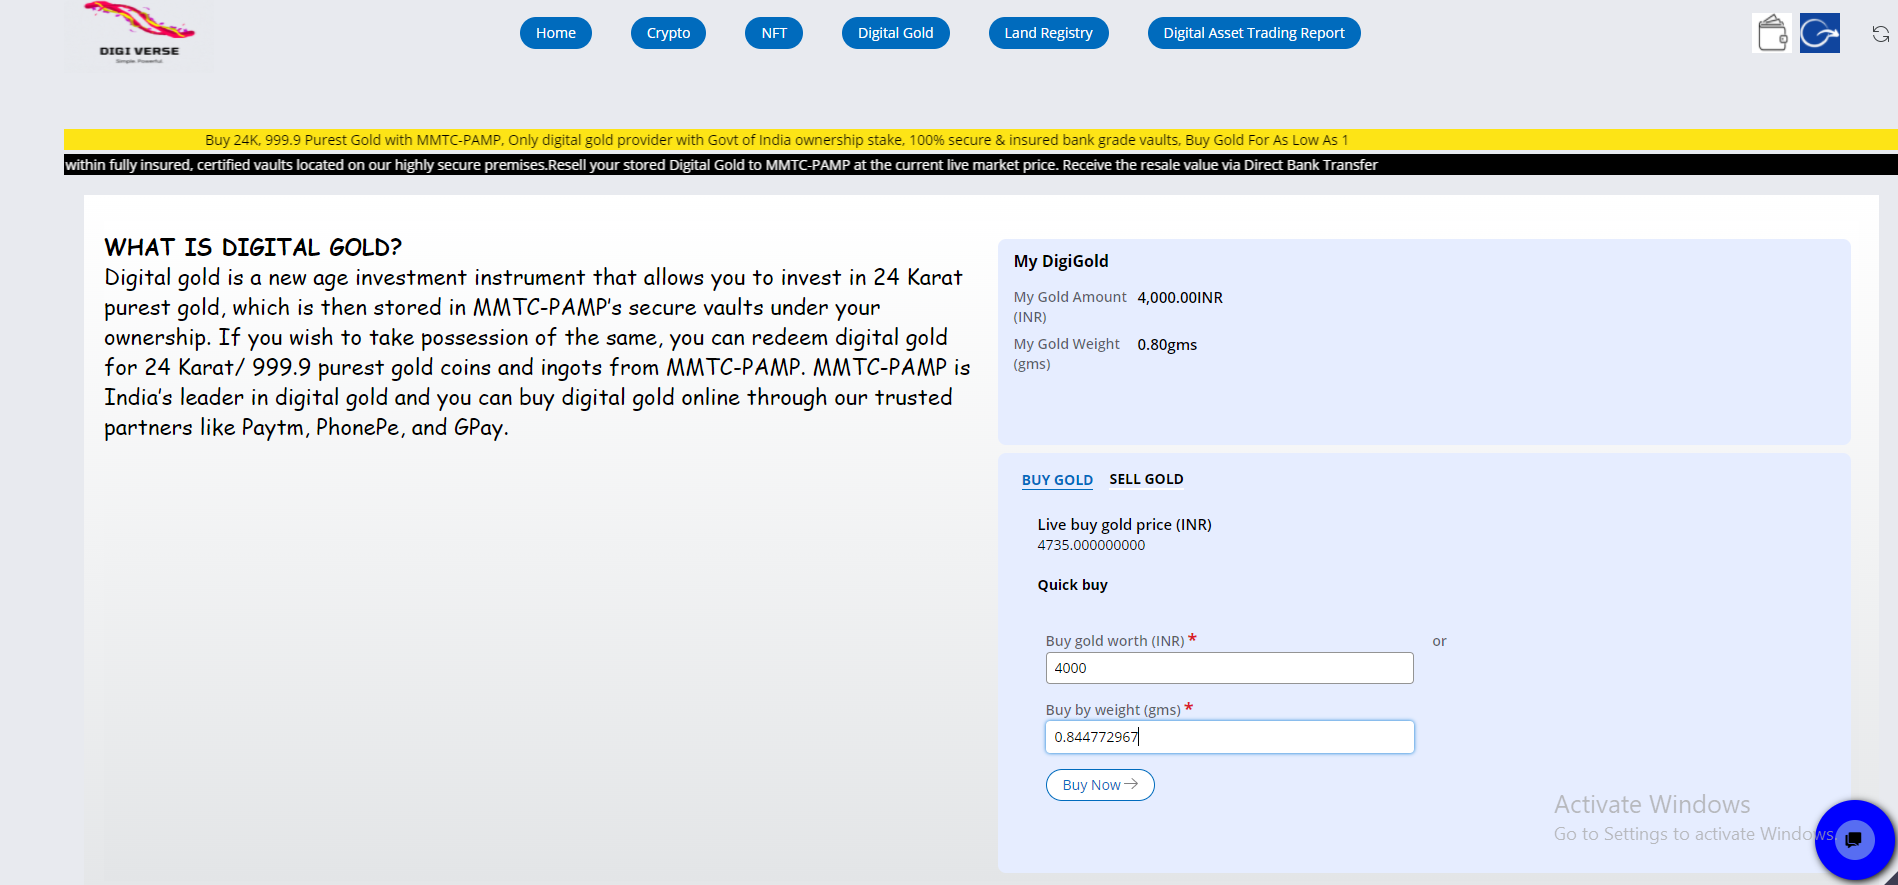Open the chat bubble widget
The height and width of the screenshot is (885, 1898).
pos(1855,839)
